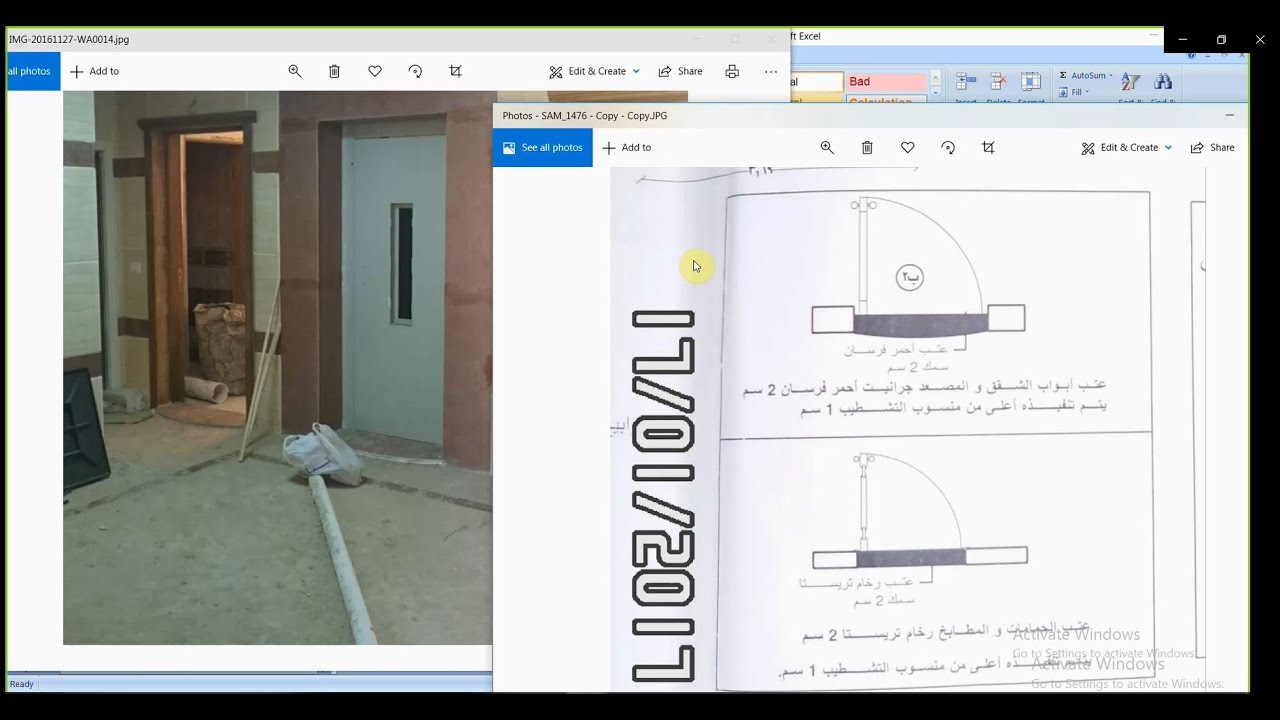
Task: Print the IMG-20161127 photo
Action: click(x=732, y=71)
